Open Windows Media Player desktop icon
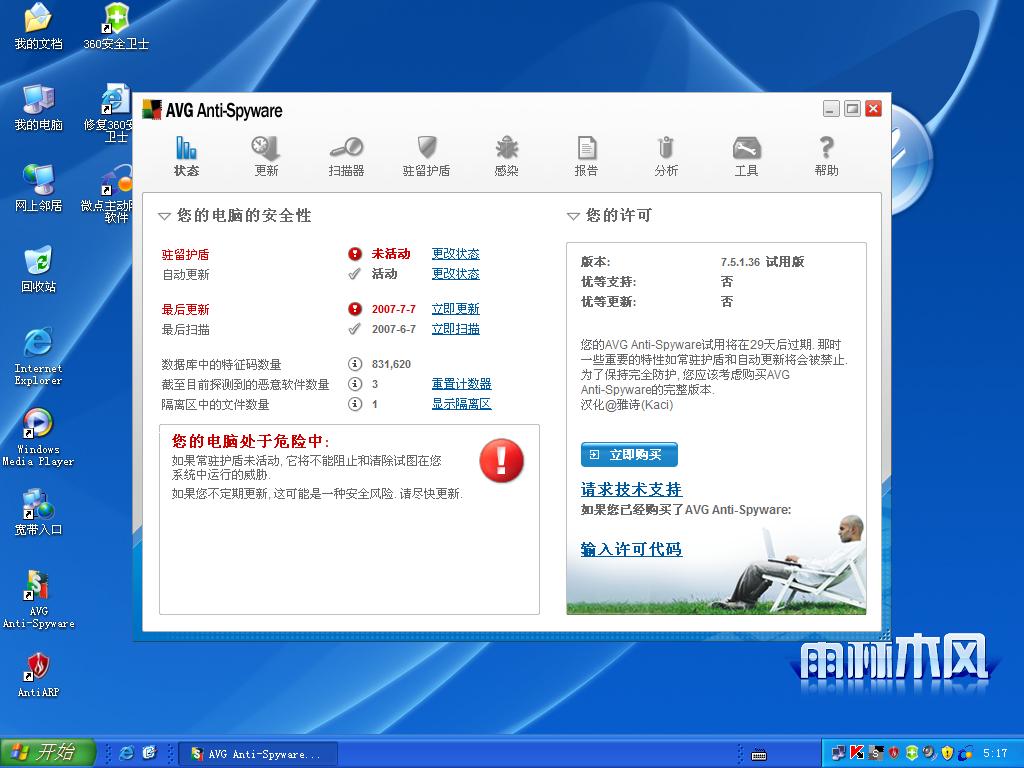The height and width of the screenshot is (768, 1024). tap(39, 438)
